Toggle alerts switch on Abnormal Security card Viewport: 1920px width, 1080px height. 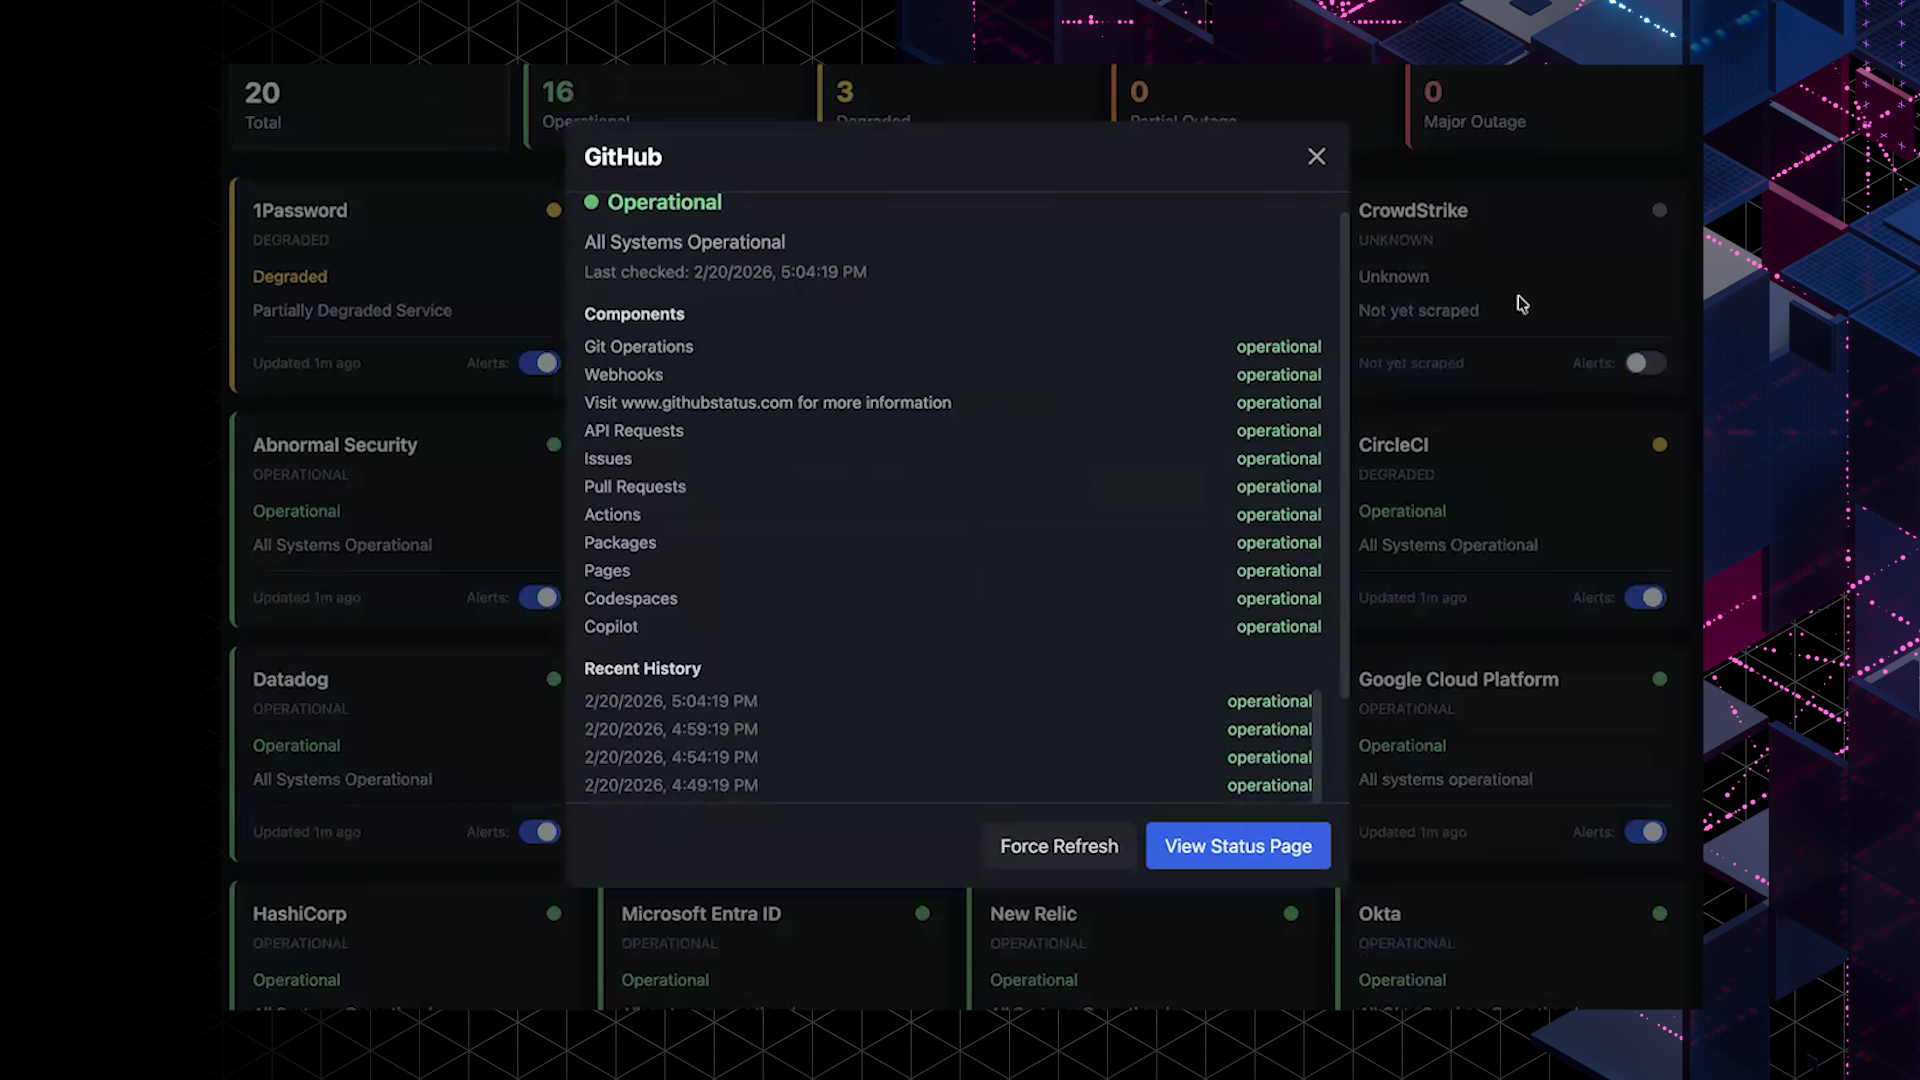[x=539, y=597]
